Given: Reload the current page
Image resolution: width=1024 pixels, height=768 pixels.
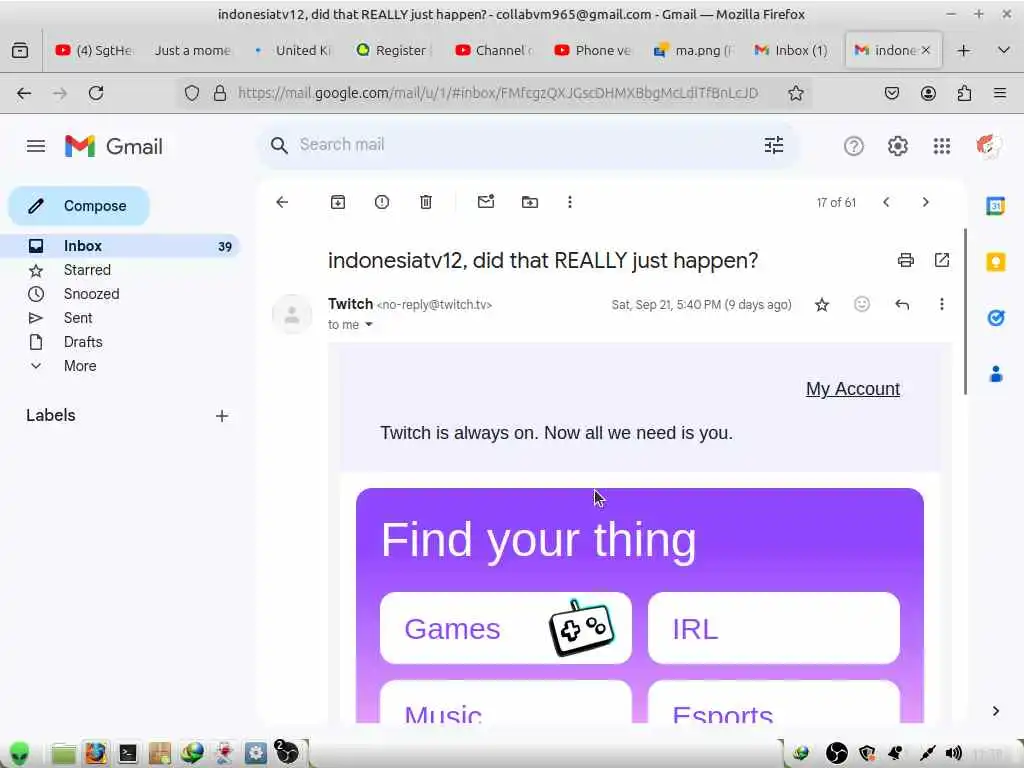Looking at the screenshot, I should tap(96, 93).
